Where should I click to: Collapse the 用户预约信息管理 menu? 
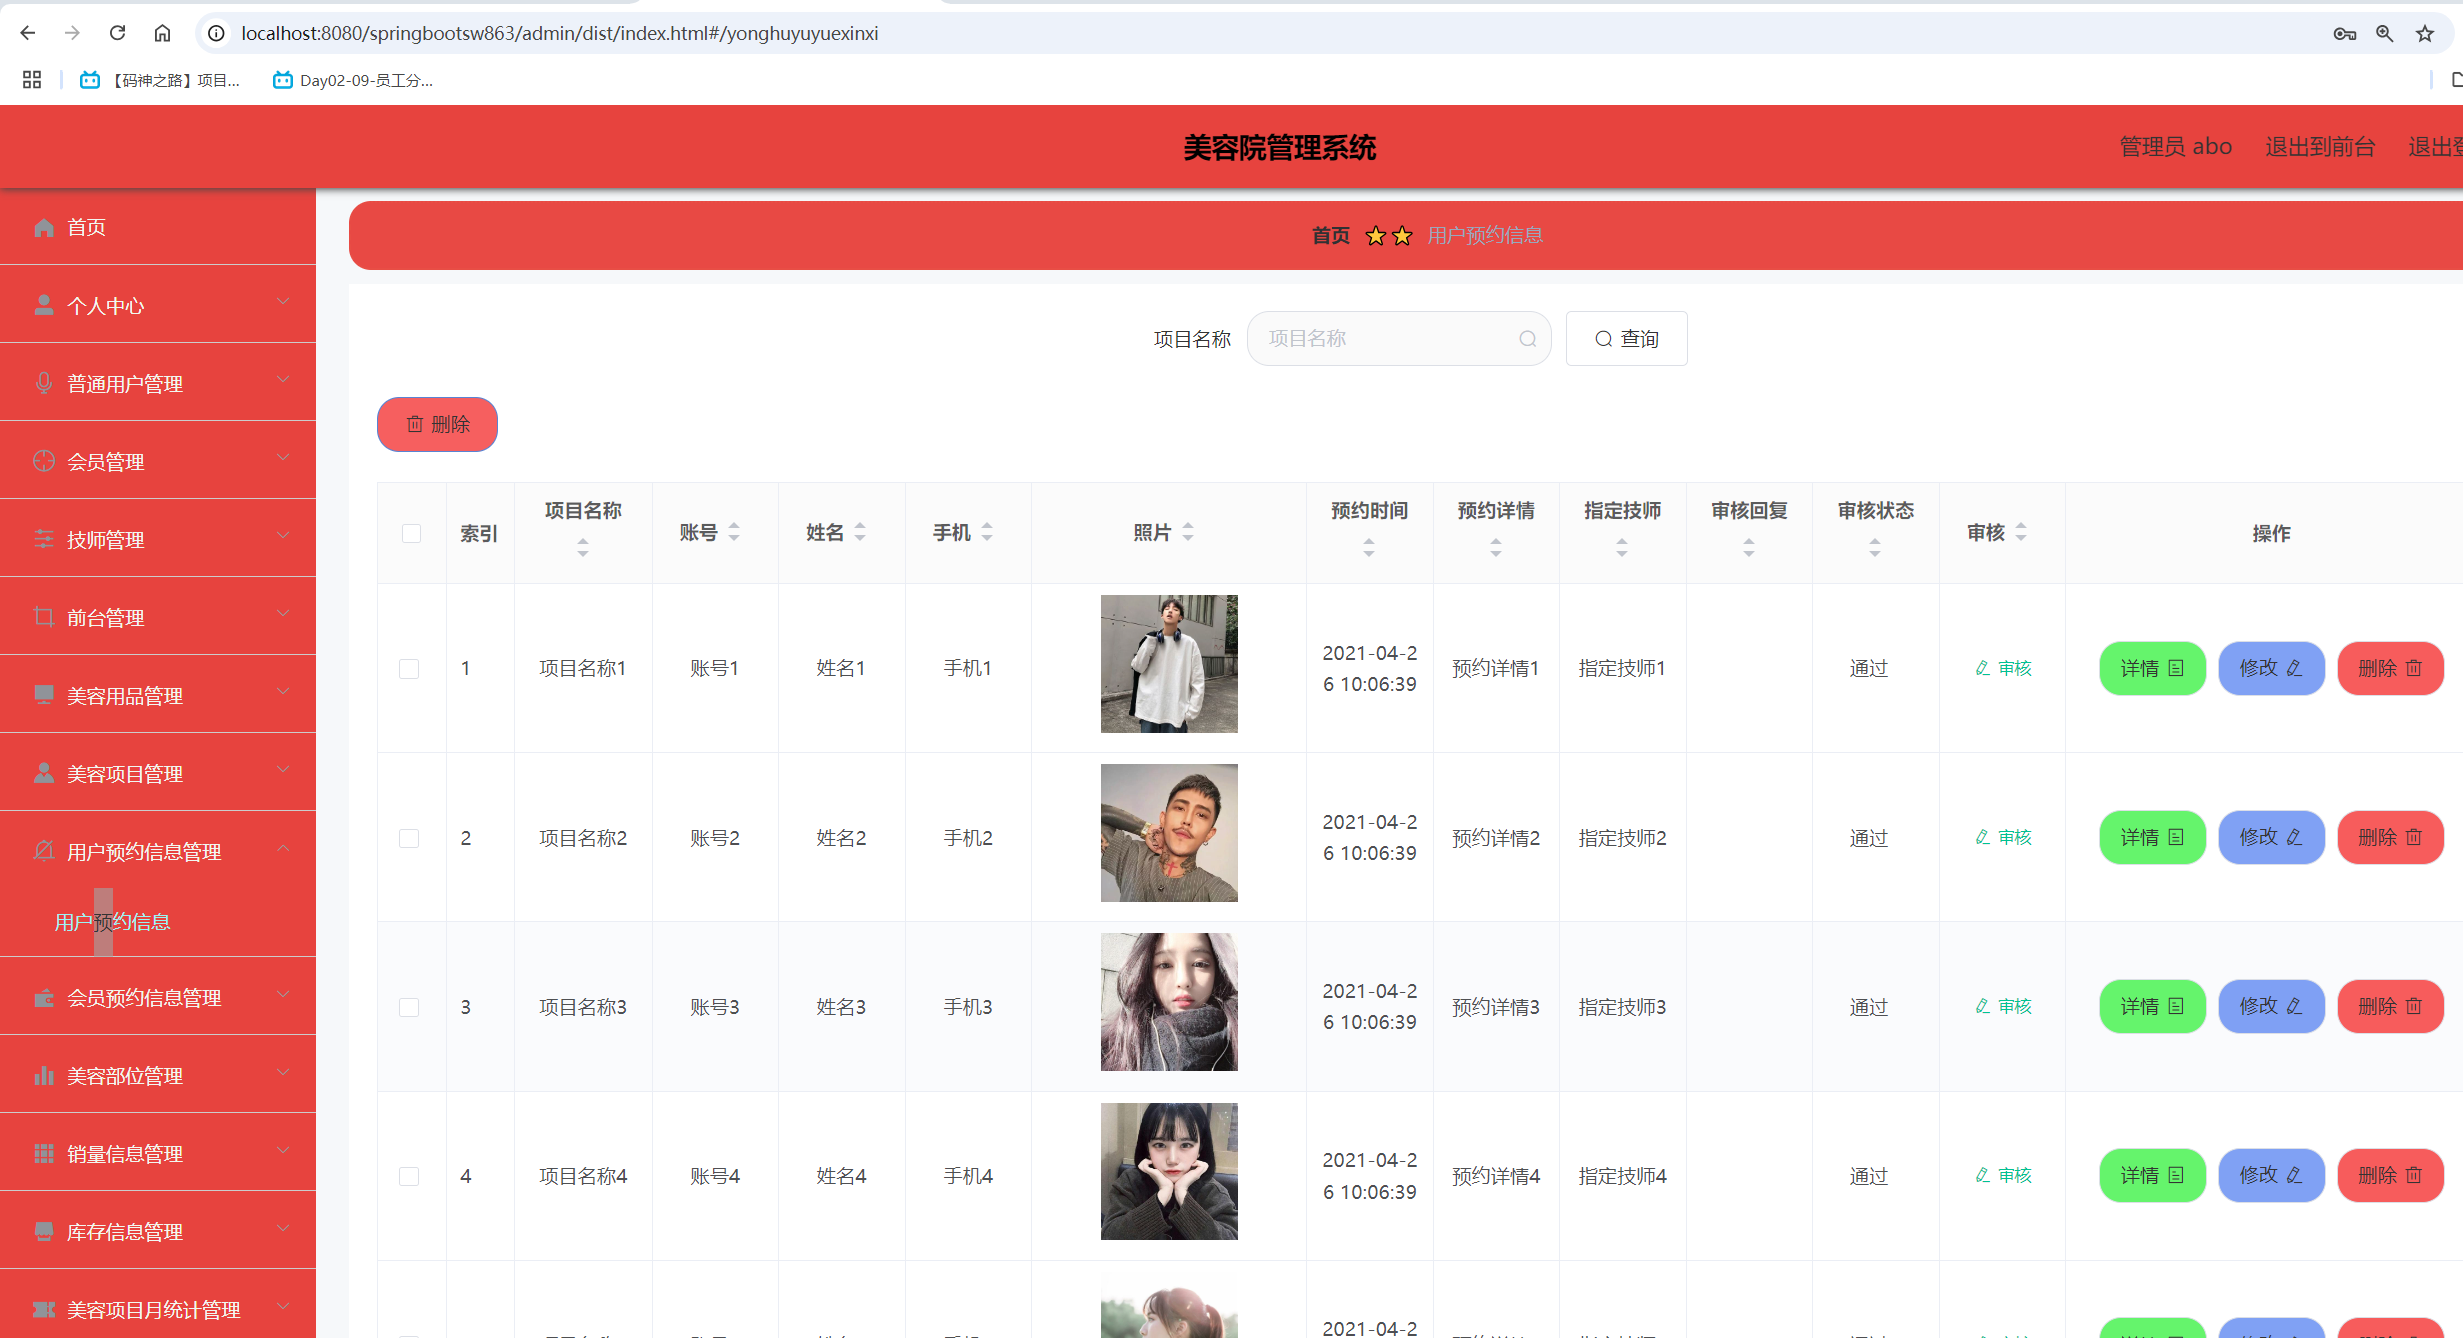[x=283, y=847]
